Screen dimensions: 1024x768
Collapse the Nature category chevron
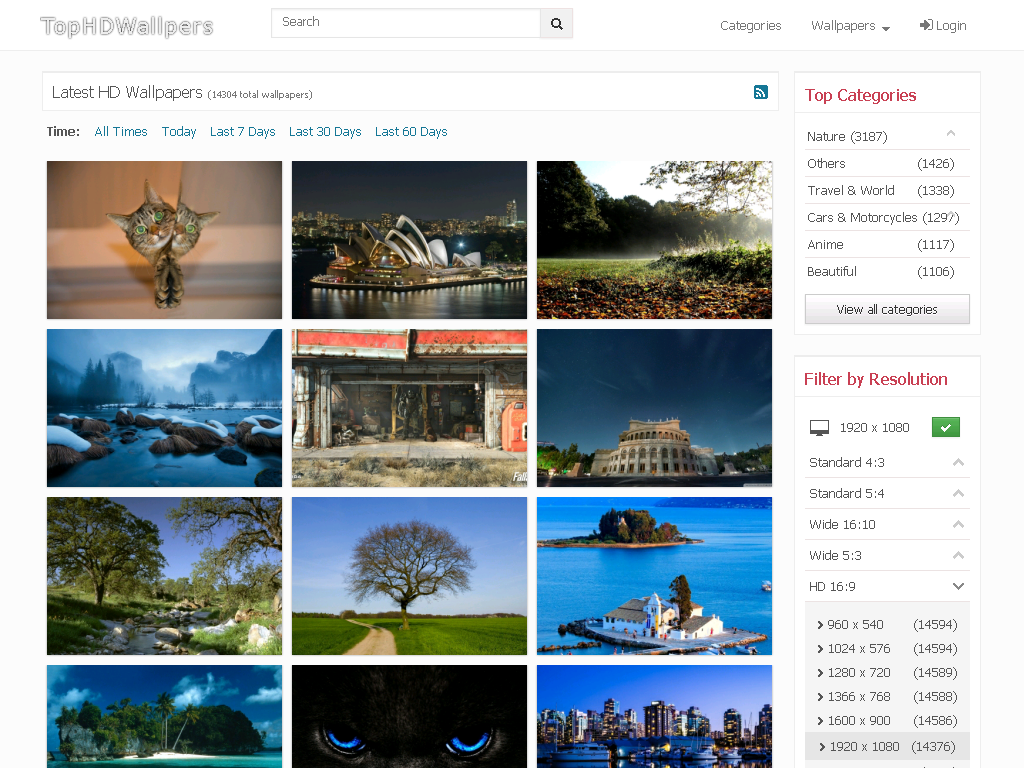coord(951,133)
